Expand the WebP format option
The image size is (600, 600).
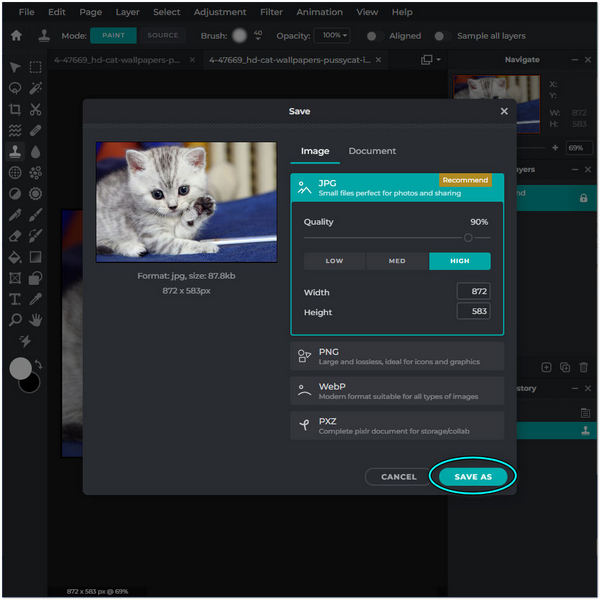coord(397,391)
